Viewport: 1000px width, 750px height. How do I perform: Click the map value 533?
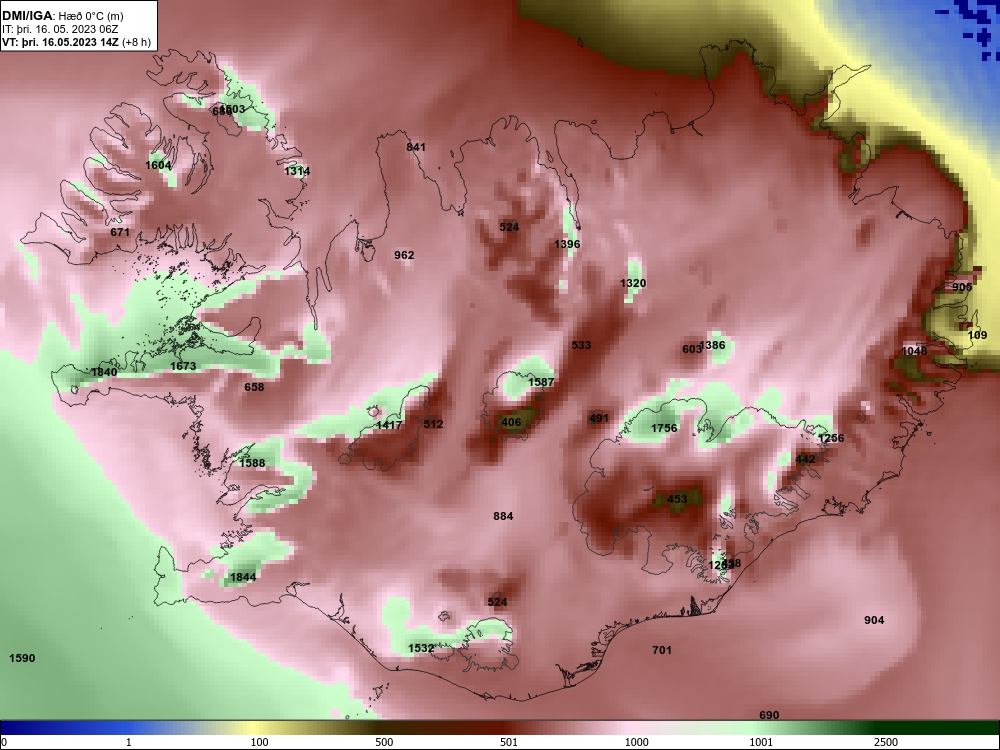pyautogui.click(x=581, y=345)
